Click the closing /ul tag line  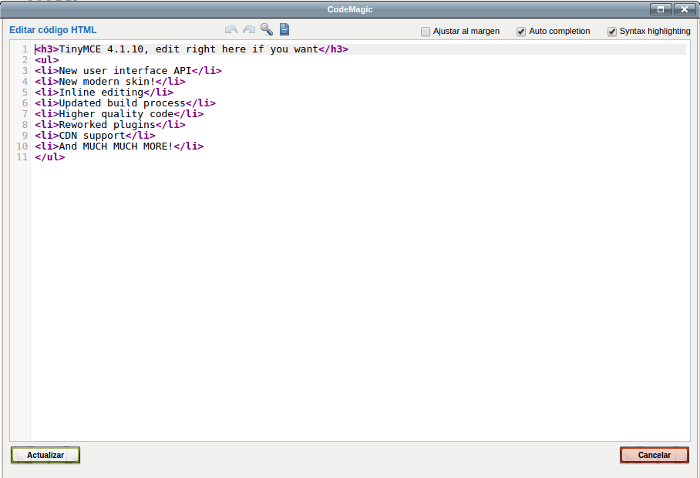click(50, 157)
